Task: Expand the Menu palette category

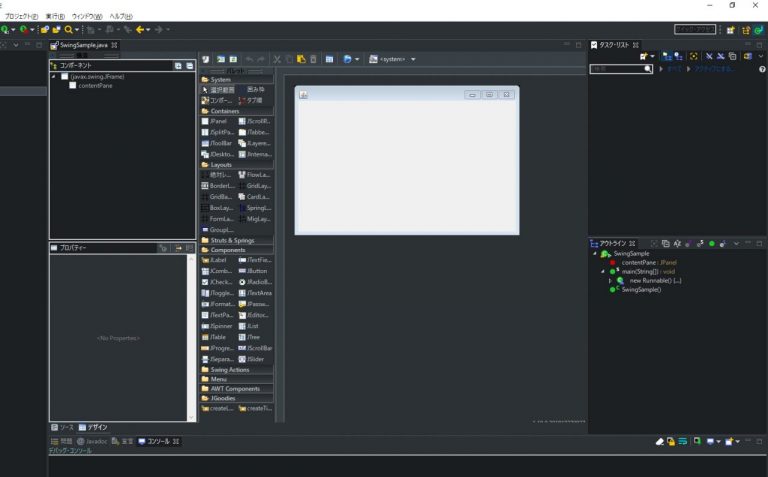Action: point(237,379)
